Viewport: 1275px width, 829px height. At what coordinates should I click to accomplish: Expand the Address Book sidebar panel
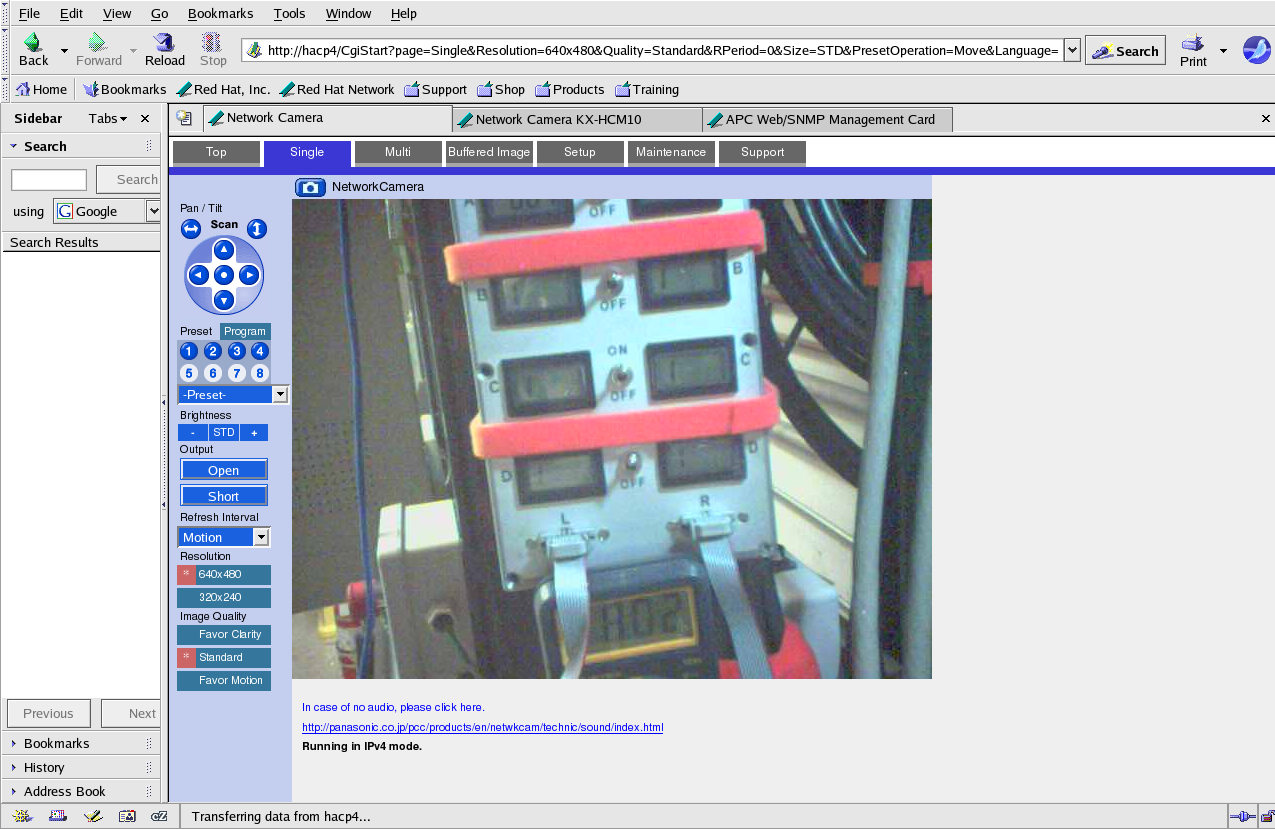(x=80, y=791)
